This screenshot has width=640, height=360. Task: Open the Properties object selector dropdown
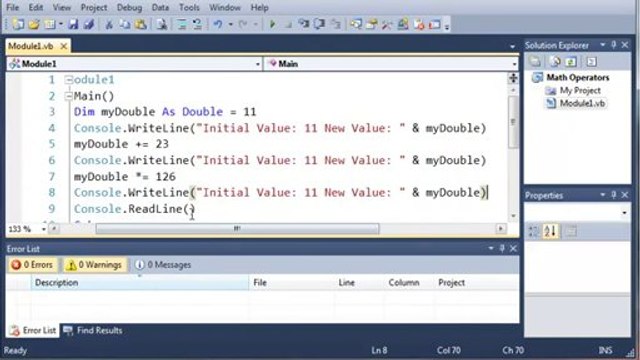coord(624,213)
